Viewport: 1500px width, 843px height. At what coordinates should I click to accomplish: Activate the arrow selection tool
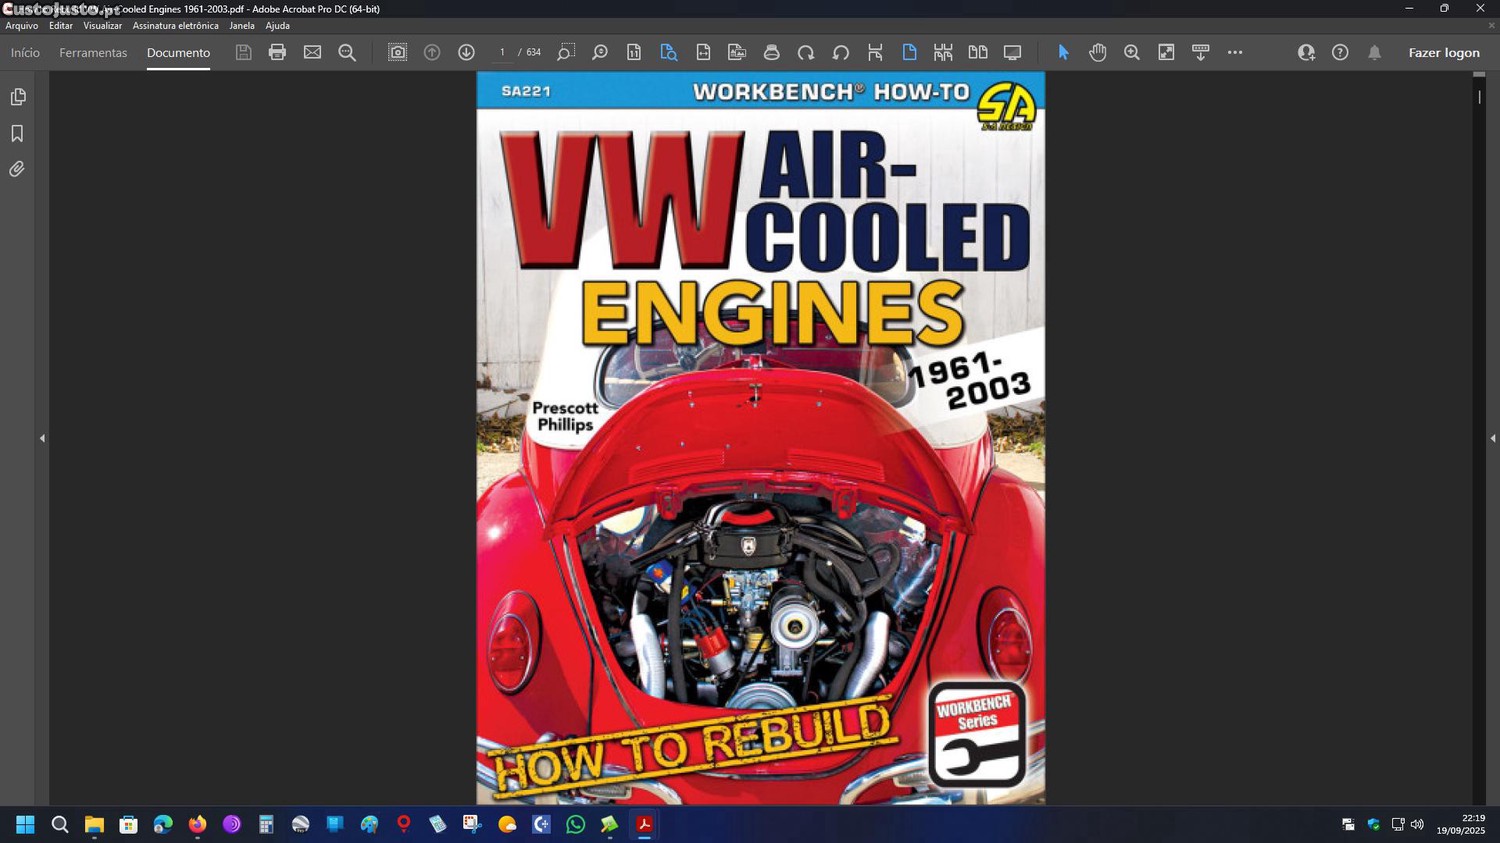pyautogui.click(x=1063, y=52)
